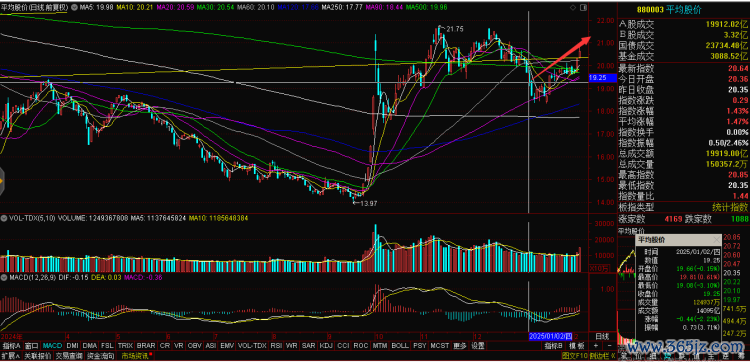Image resolution: width=750 pixels, height=362 pixels.
Task: Close the 侧边栏 sidebar with X
Action: 612,356
